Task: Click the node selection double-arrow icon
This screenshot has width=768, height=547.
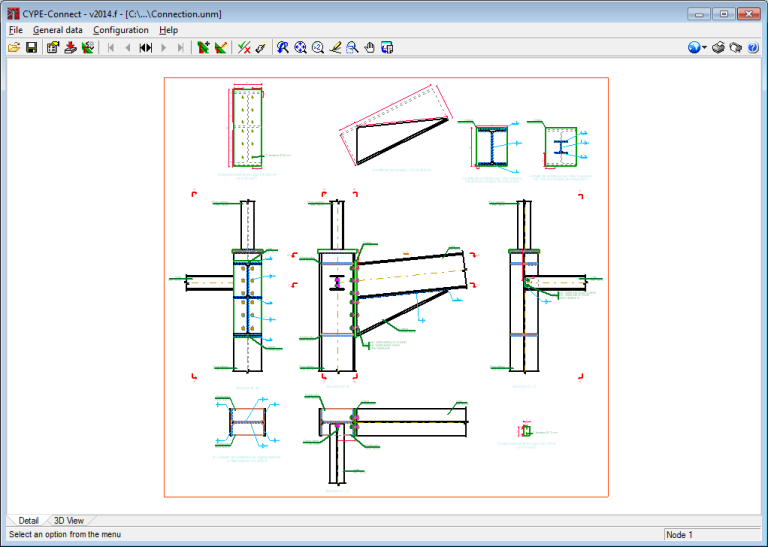Action: pyautogui.click(x=146, y=48)
